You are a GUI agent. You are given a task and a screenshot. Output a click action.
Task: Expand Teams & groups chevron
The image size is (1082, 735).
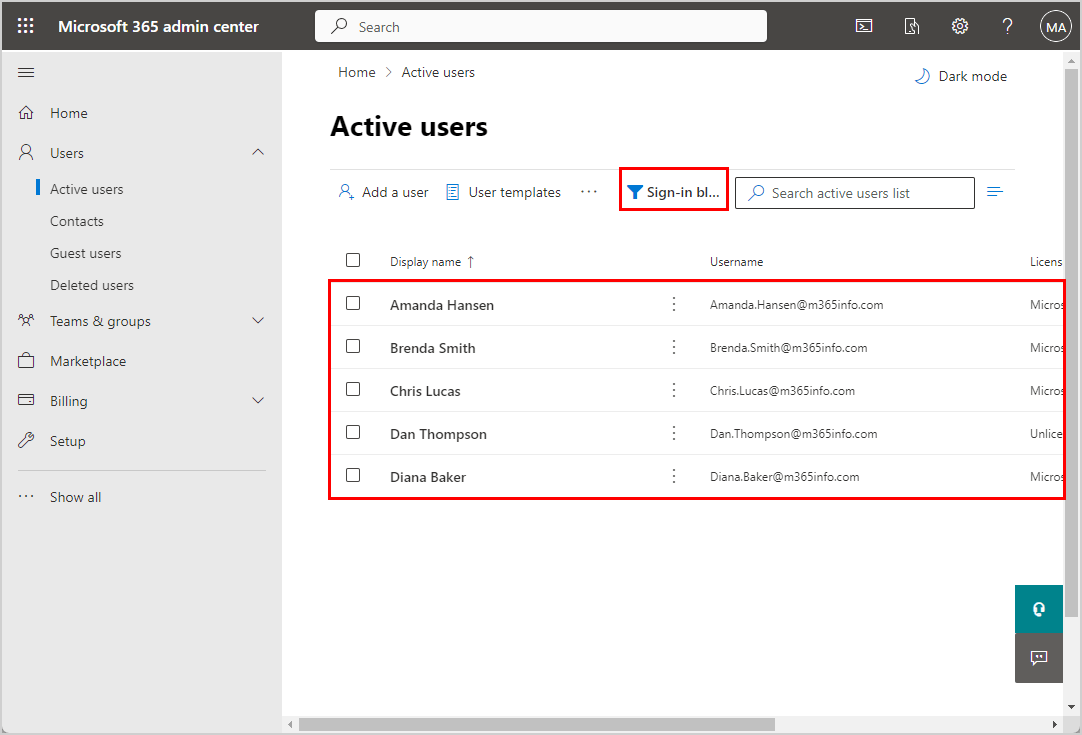[x=258, y=320]
